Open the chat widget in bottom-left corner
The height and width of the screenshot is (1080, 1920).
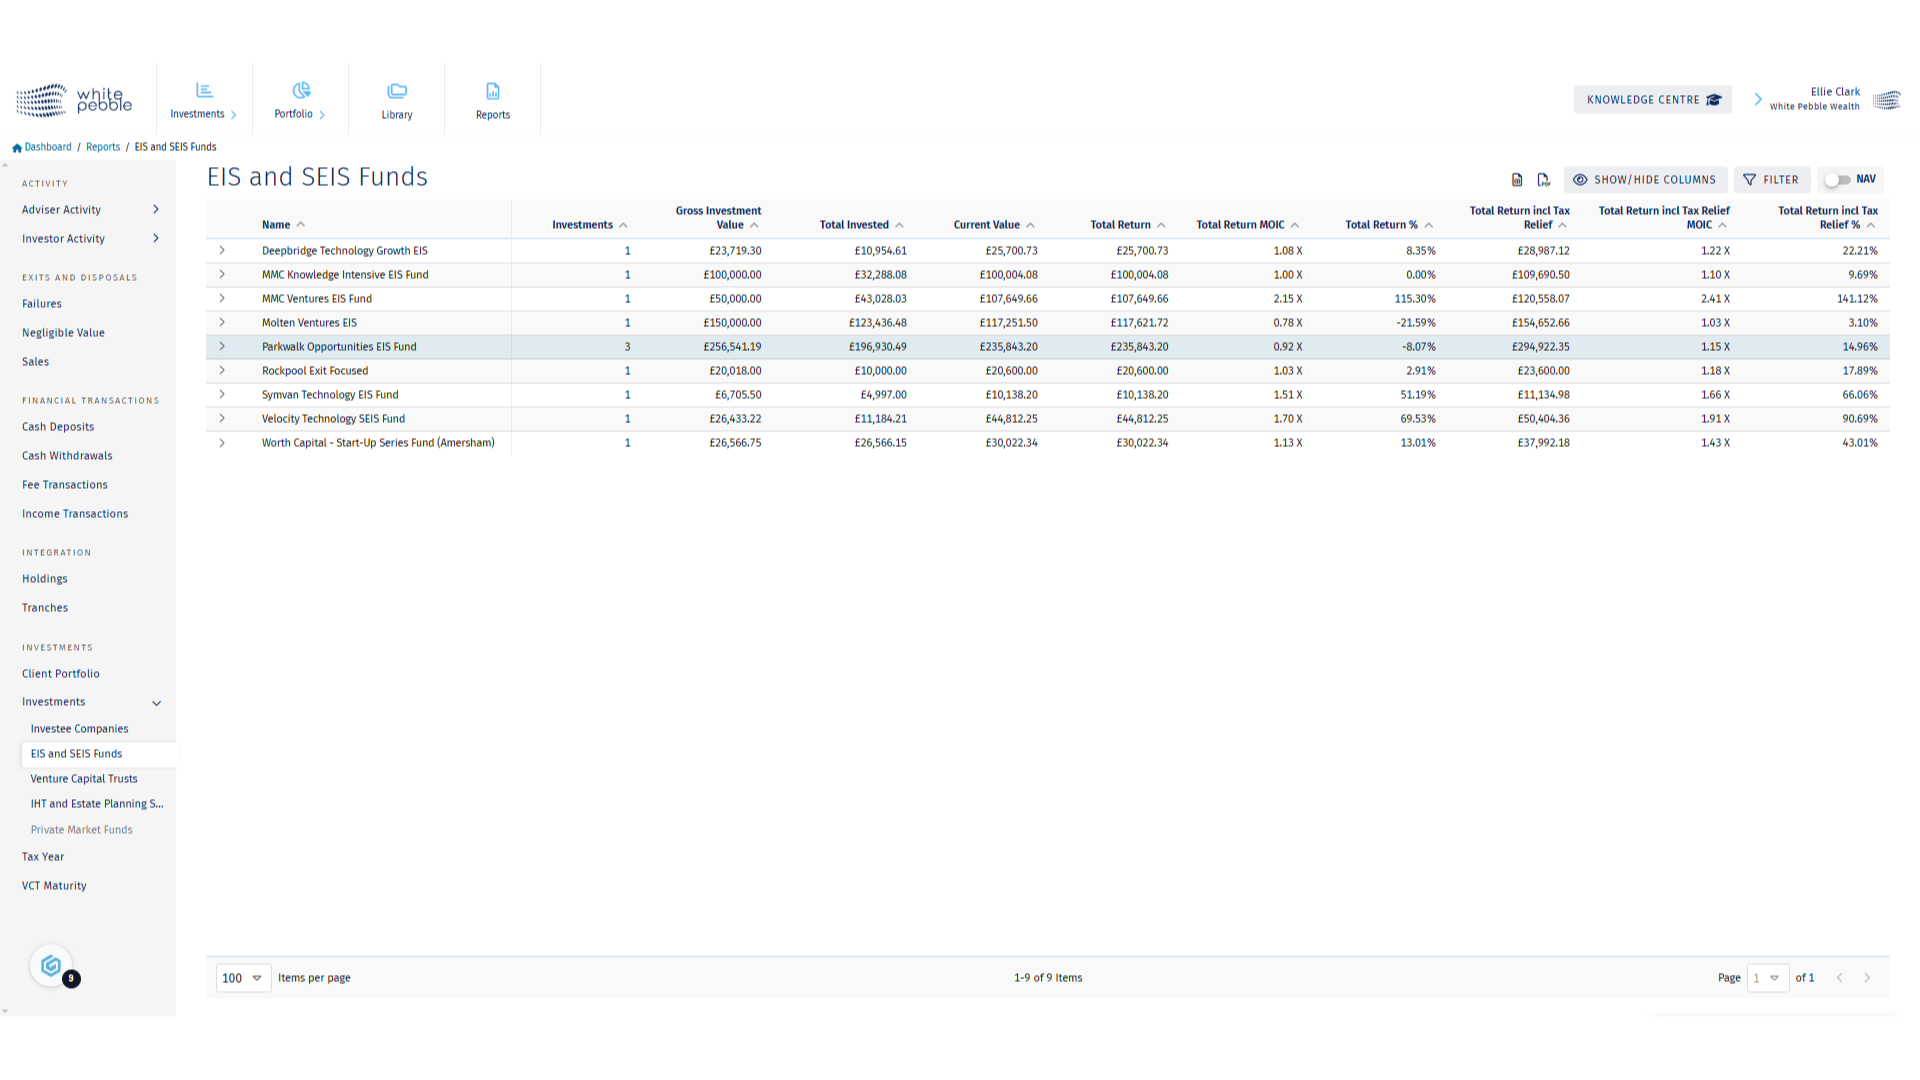pyautogui.click(x=51, y=966)
